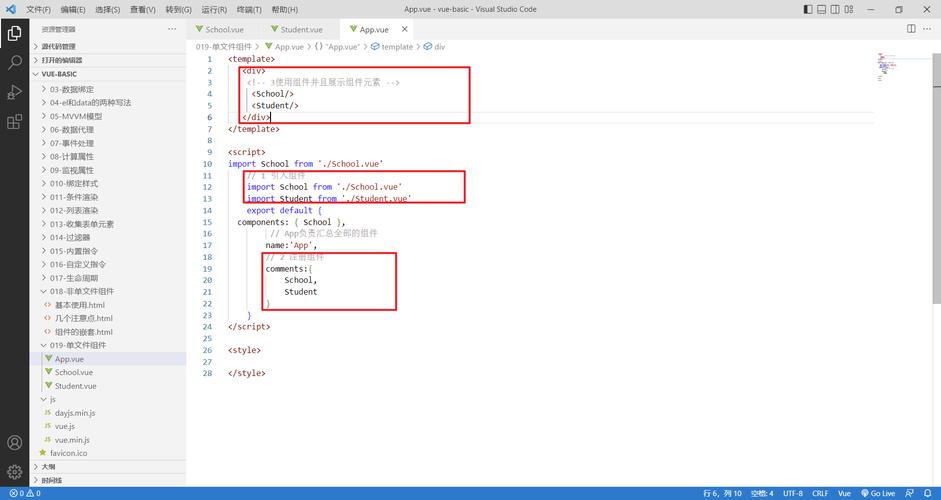Open the 文件(F) menu
941x500 pixels.
(x=38, y=10)
